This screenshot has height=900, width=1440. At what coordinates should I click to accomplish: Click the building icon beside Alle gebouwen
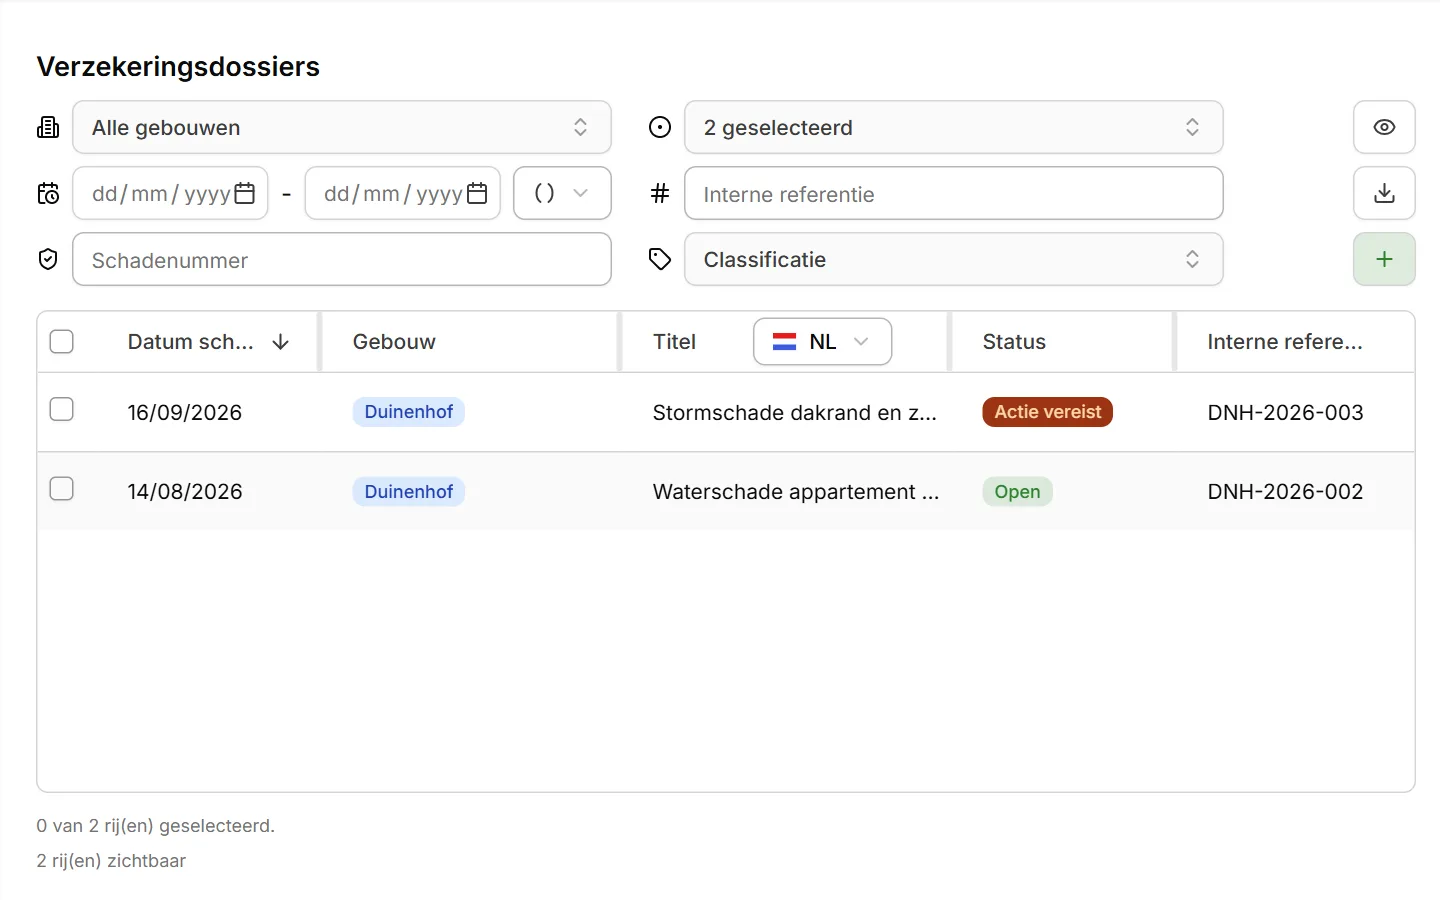(48, 127)
